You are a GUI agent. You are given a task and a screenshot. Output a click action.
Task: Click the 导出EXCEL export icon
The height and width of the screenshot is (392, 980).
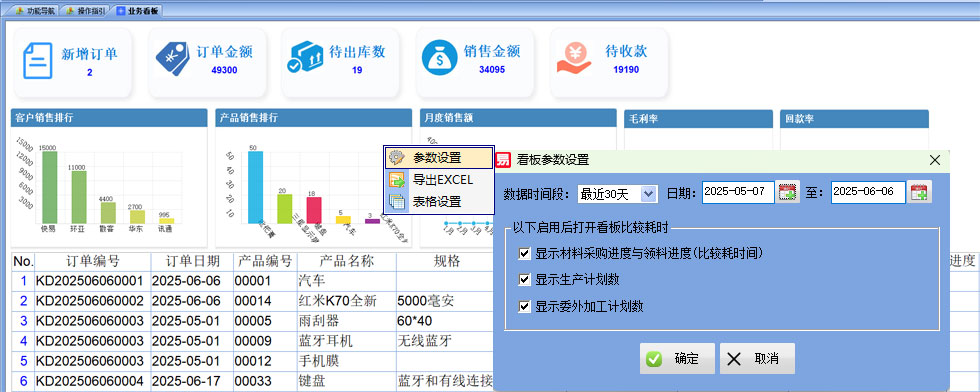[397, 181]
